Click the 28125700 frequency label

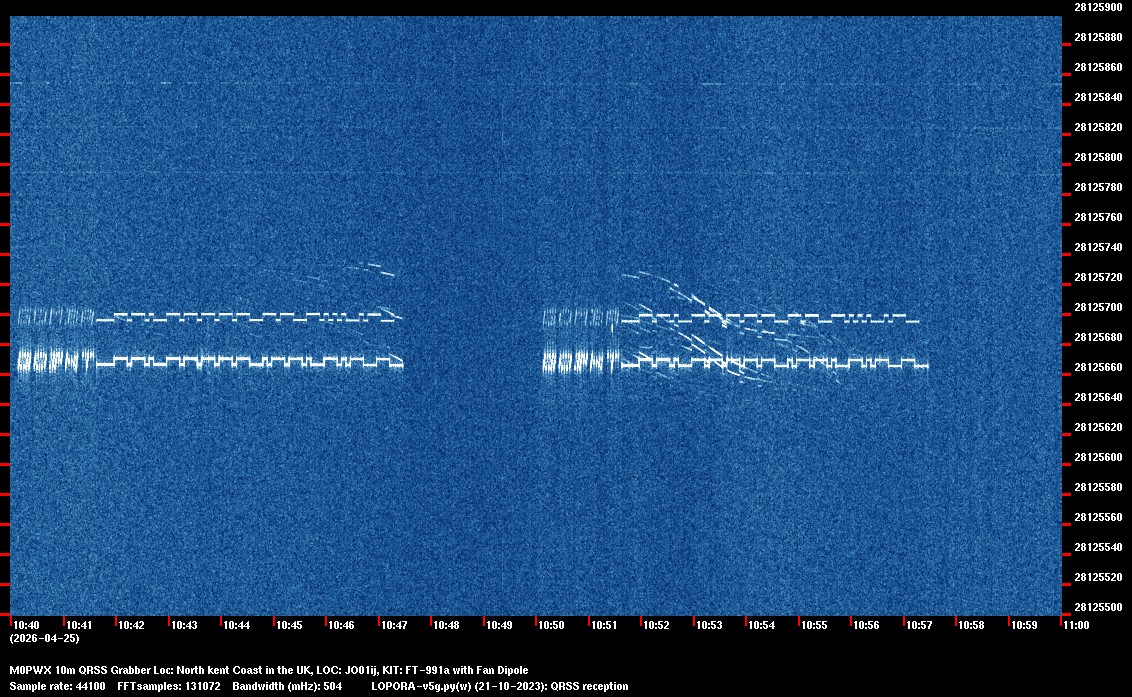pos(1097,307)
